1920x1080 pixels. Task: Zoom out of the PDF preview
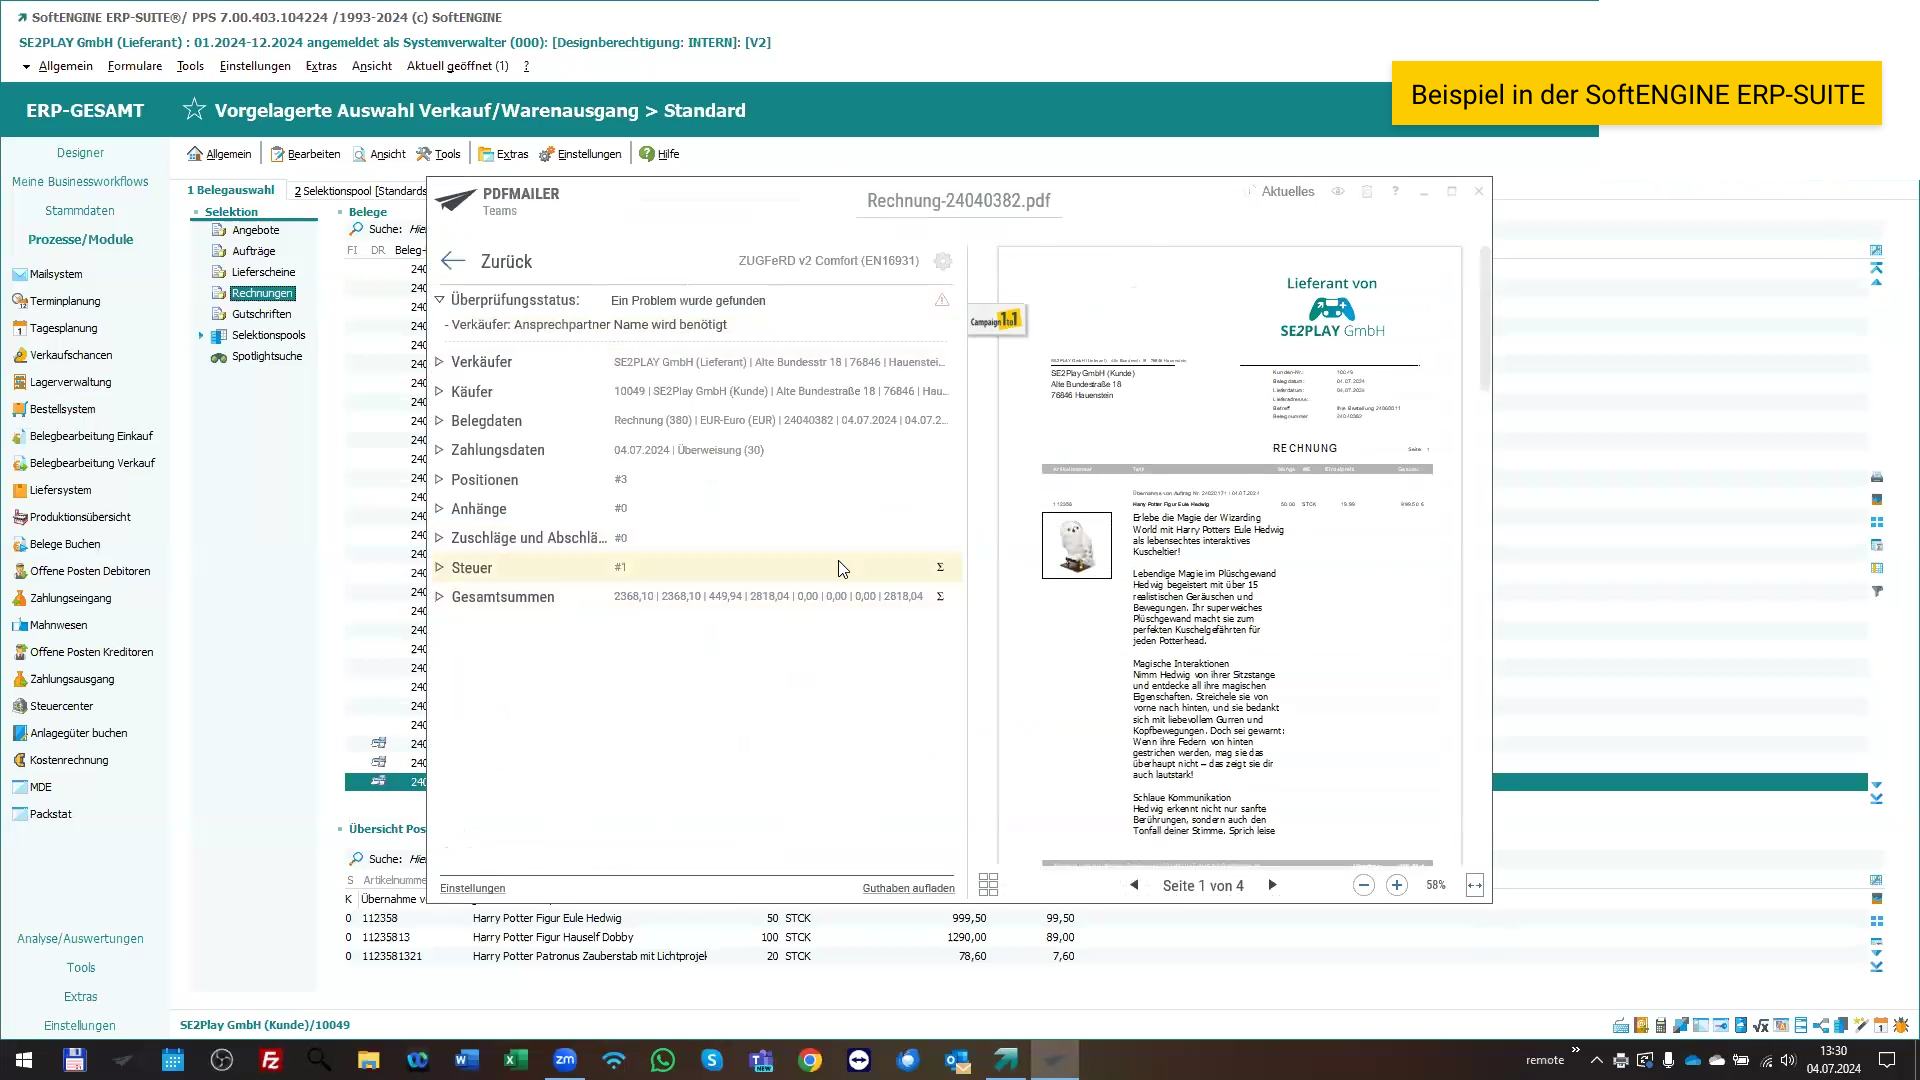point(1363,885)
